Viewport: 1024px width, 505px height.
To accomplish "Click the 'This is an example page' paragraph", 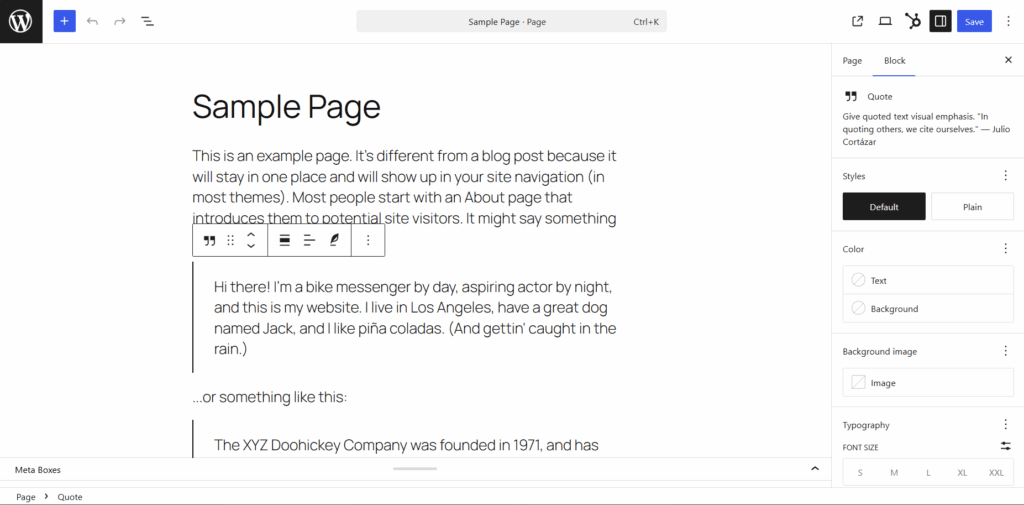I will (x=404, y=186).
